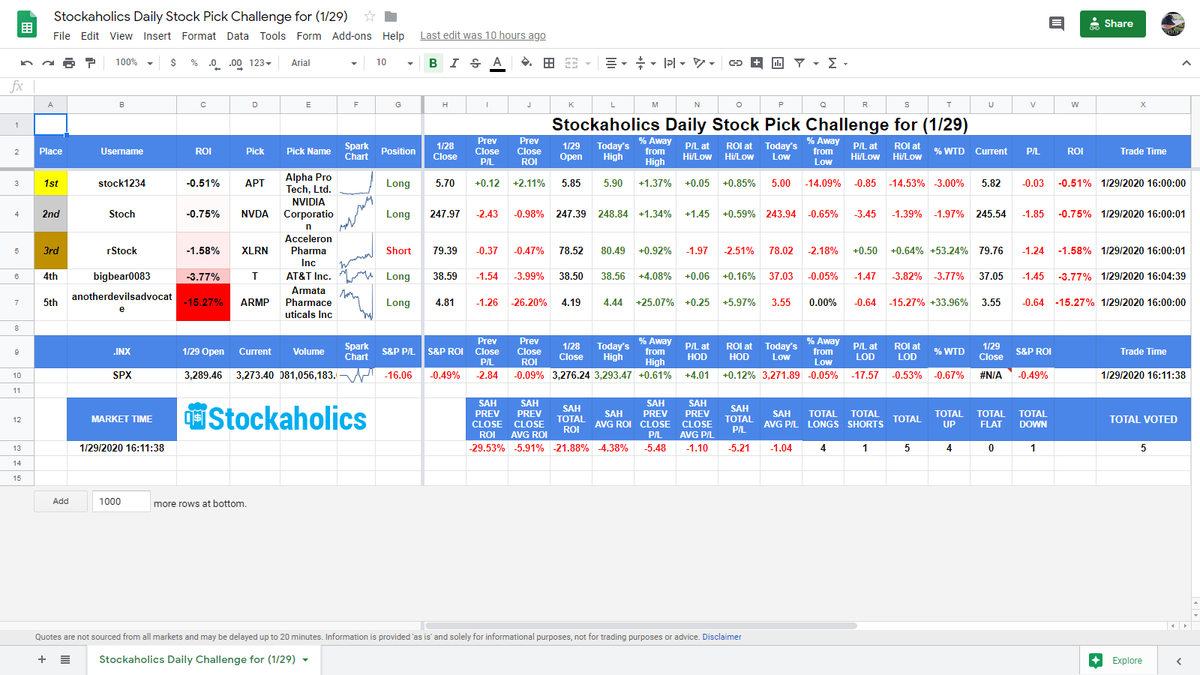Open the File menu
Screen dimensions: 1200x675
pos(61,36)
